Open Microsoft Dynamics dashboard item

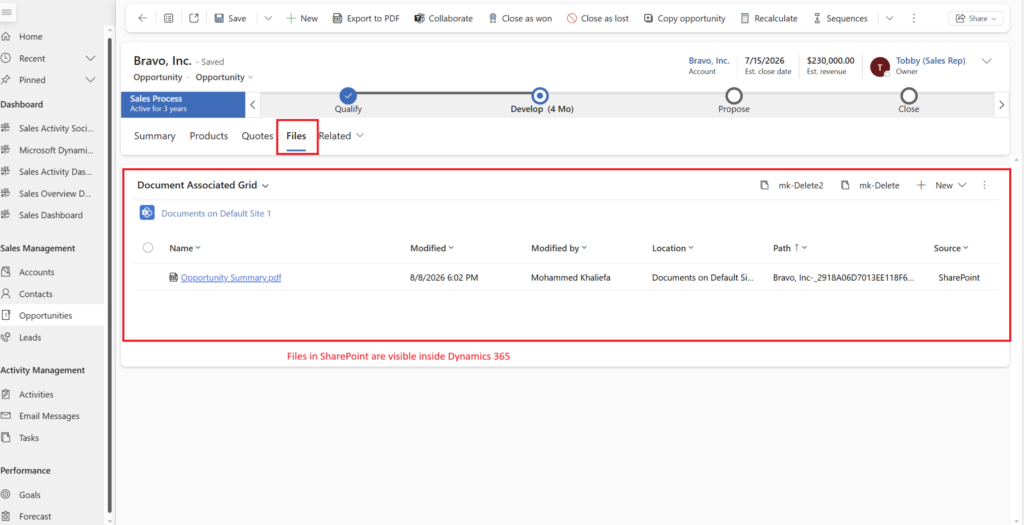56,150
